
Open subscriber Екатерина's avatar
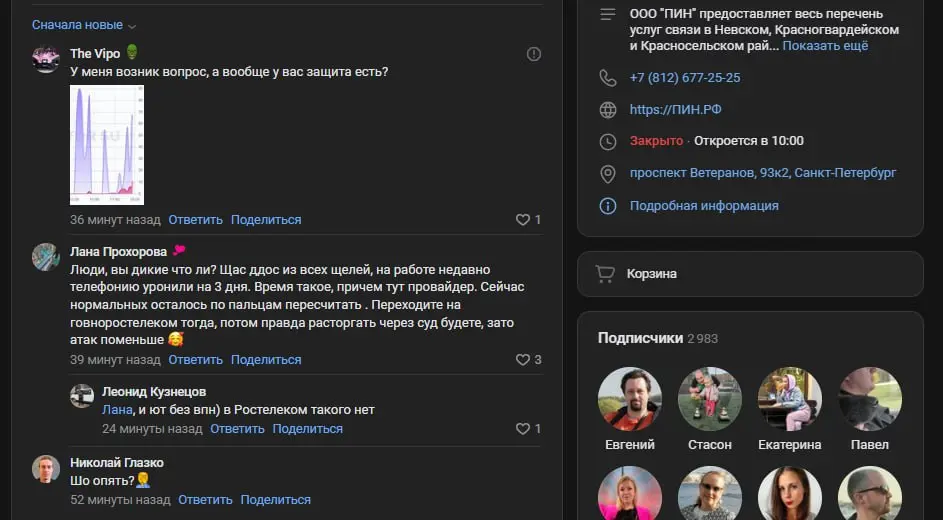[790, 399]
